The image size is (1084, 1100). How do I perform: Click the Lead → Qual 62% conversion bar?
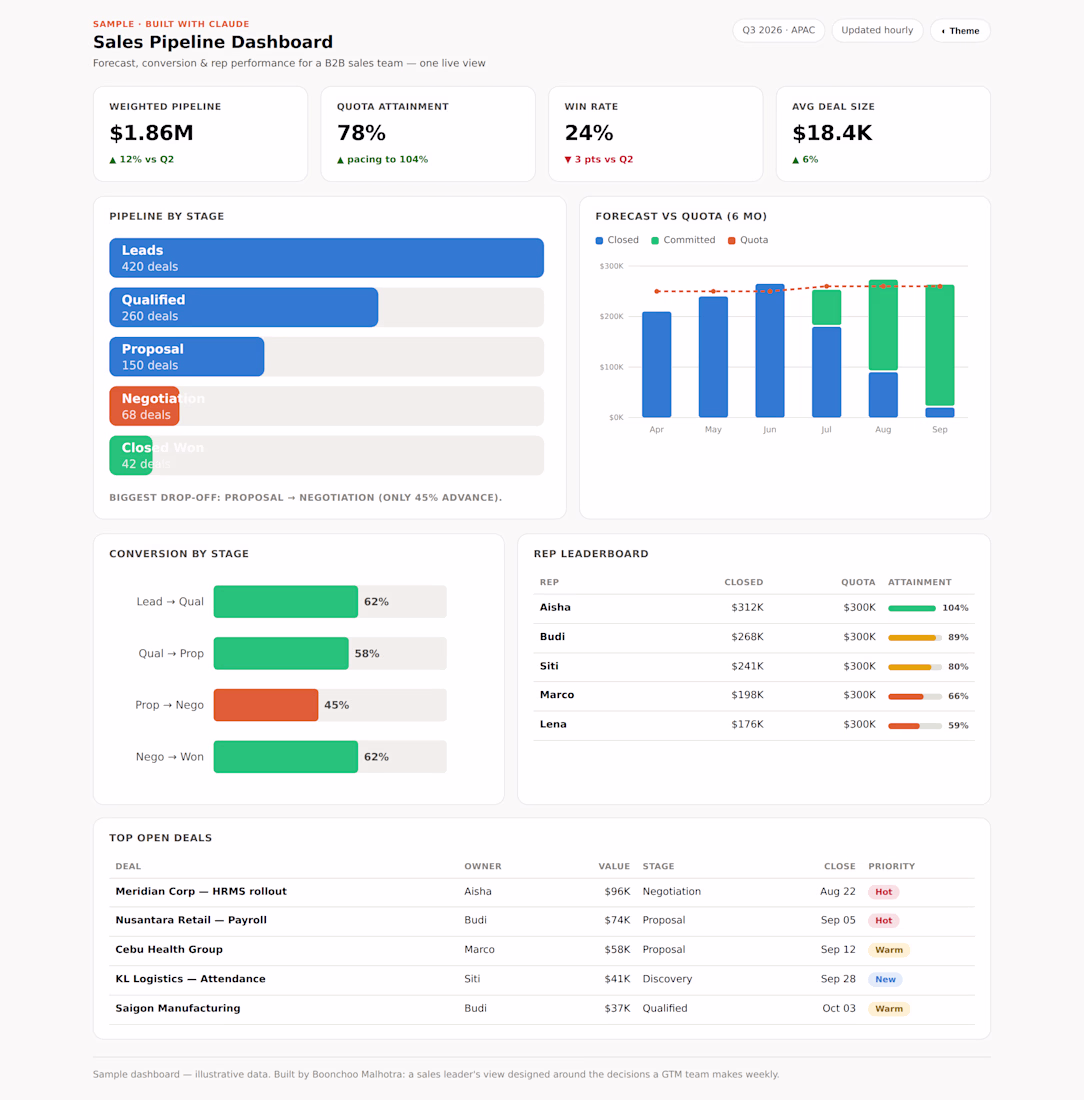click(x=286, y=602)
